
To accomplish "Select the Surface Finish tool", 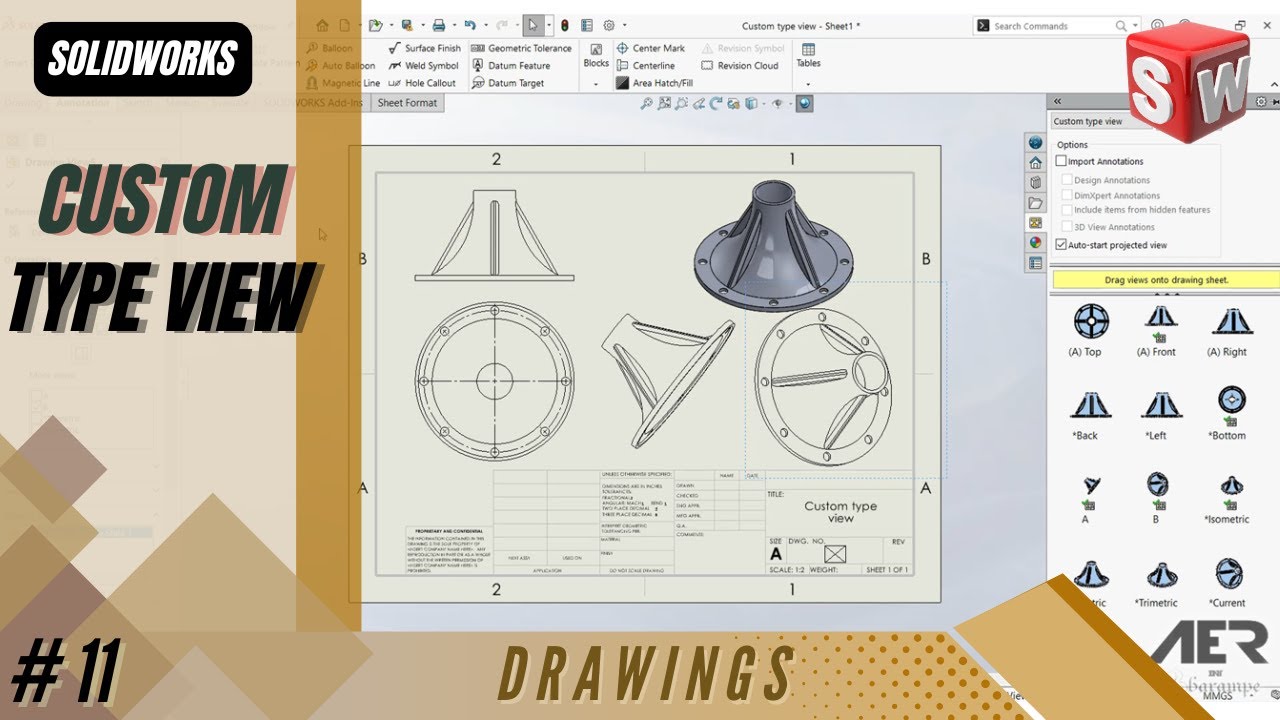I will point(424,48).
